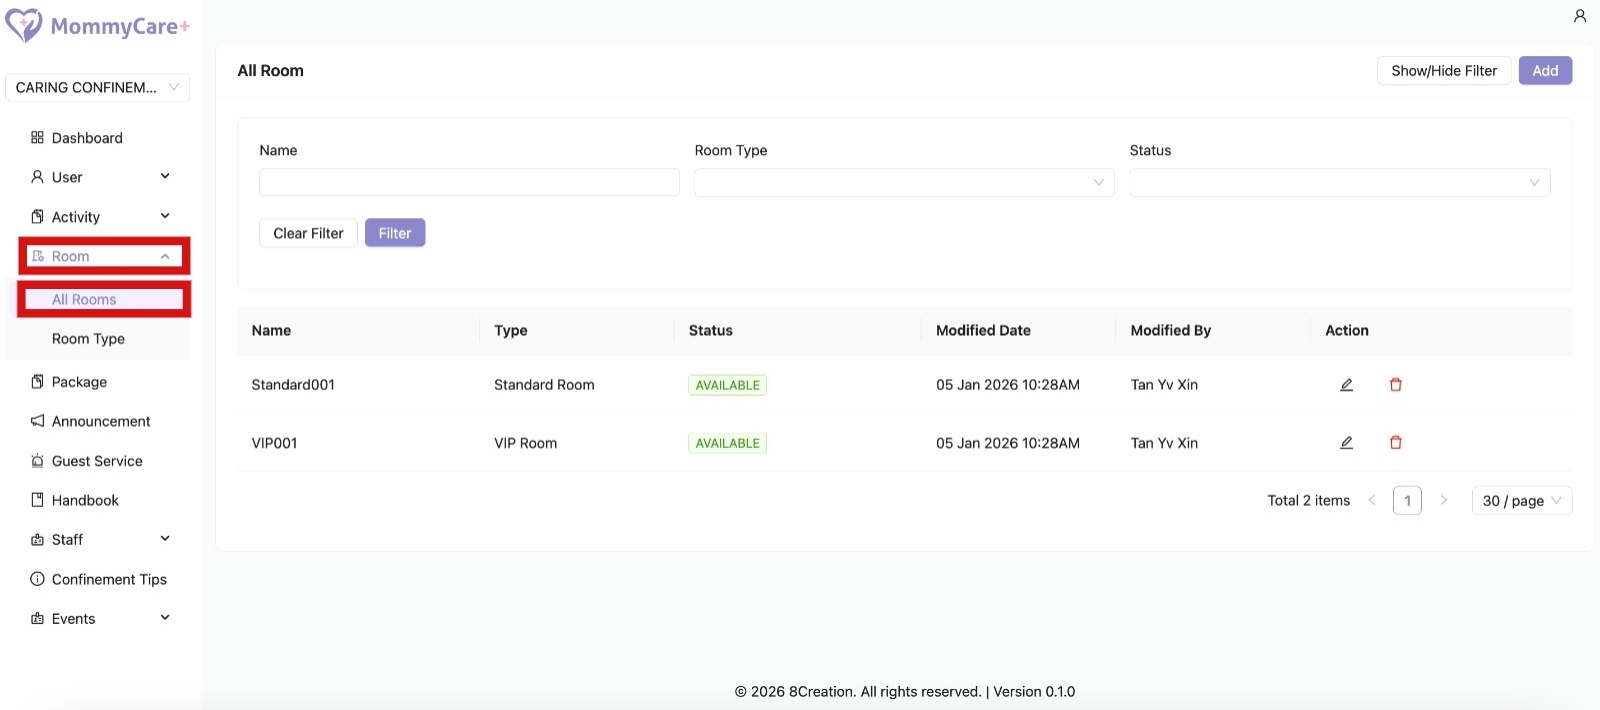1600x710 pixels.
Task: Open Room Type submenu item
Action: click(x=88, y=339)
